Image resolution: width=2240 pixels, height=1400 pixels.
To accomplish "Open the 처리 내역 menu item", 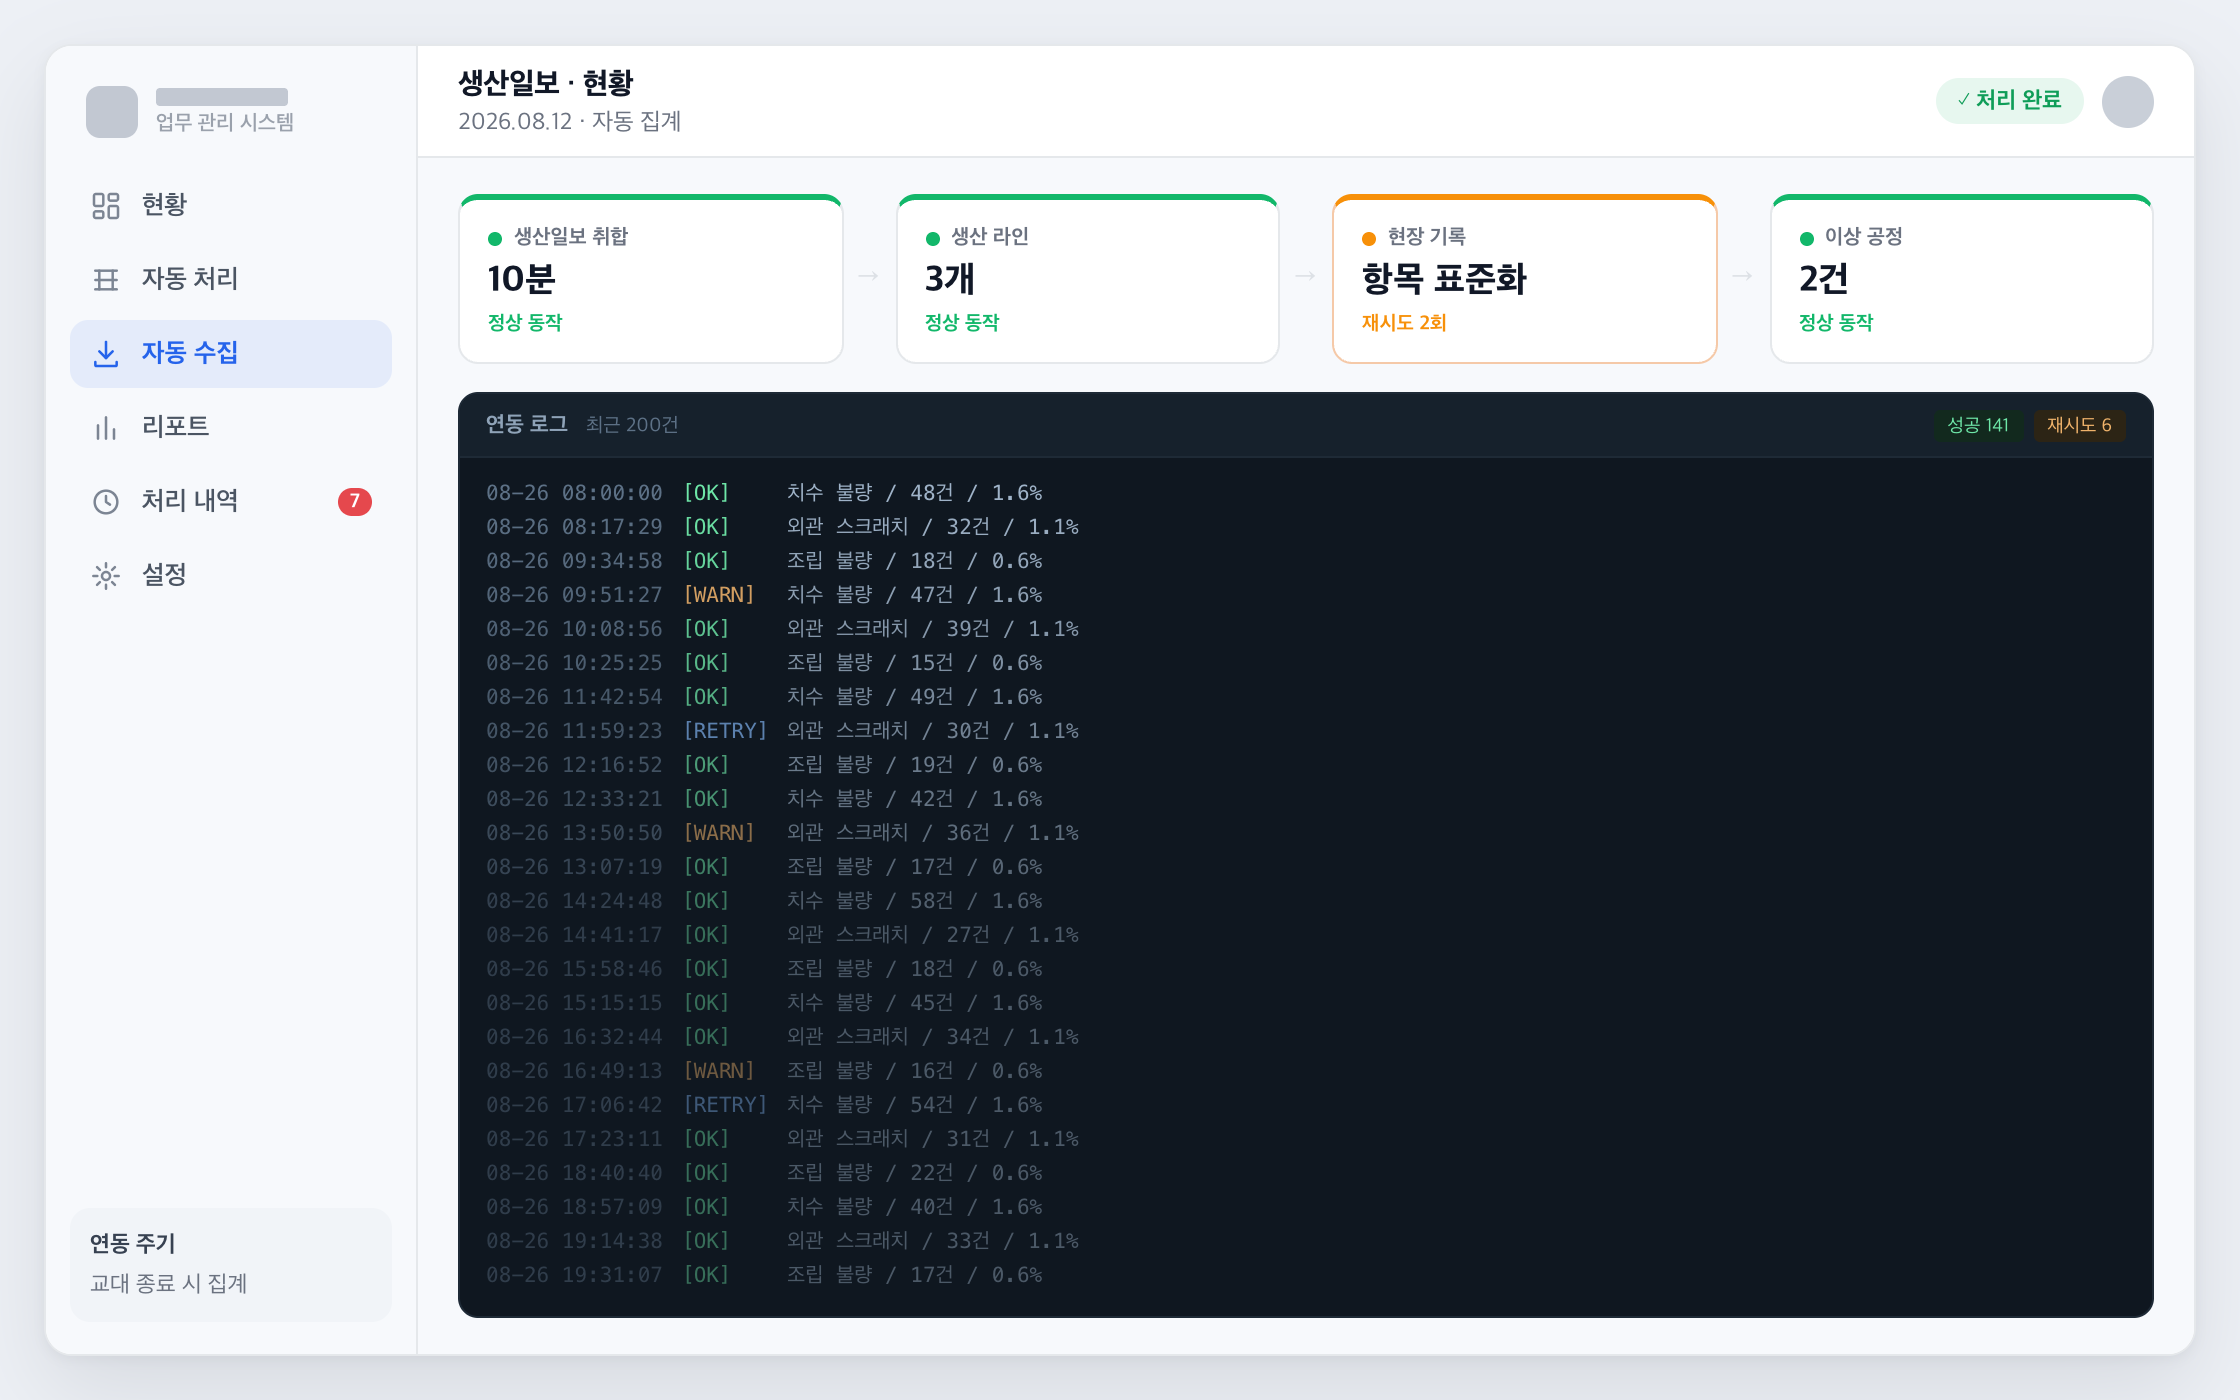I will [231, 501].
